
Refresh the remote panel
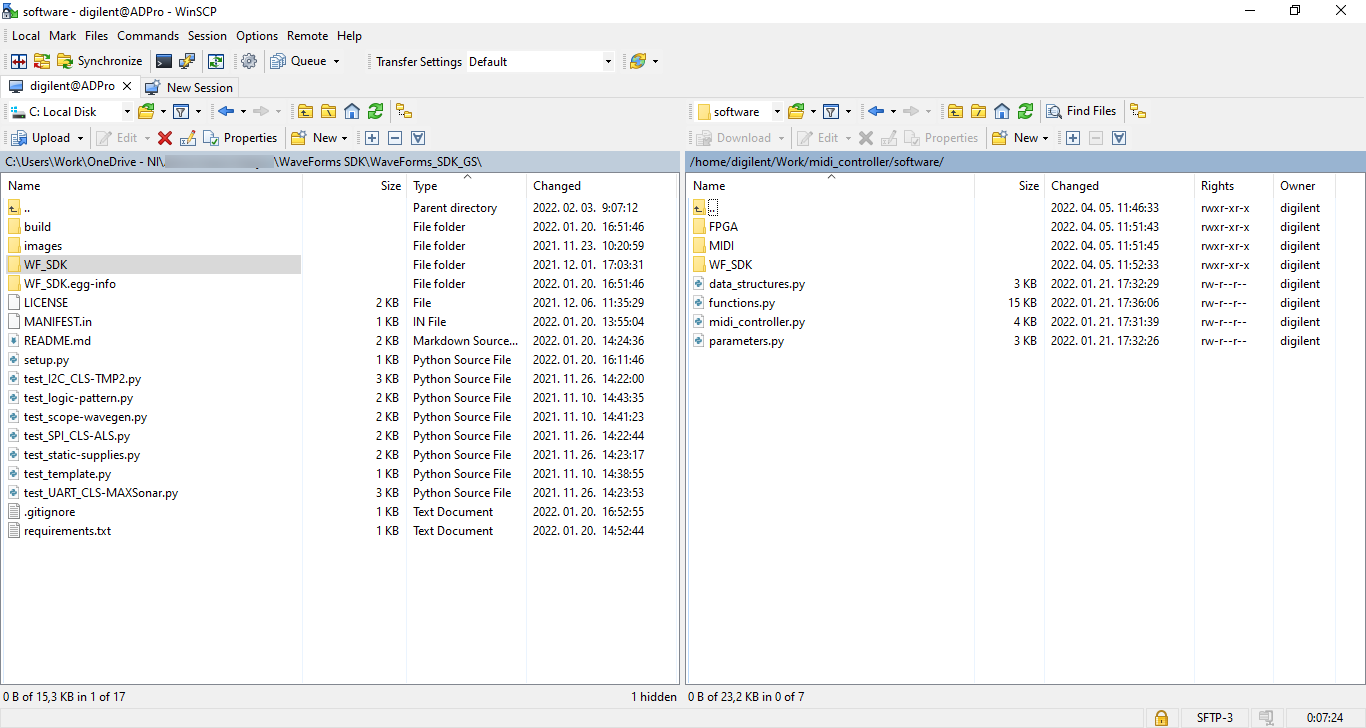(1025, 111)
